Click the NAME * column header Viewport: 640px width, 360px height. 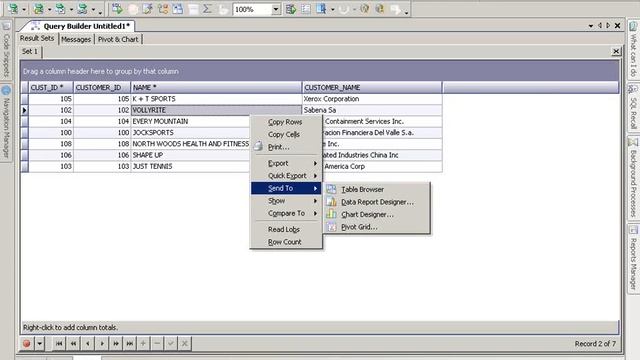(216, 87)
